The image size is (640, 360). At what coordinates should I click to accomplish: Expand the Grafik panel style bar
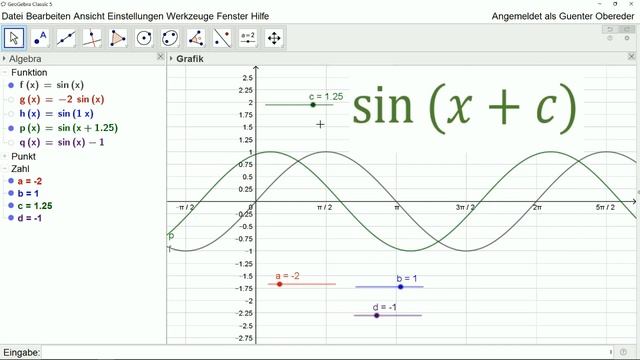171,59
